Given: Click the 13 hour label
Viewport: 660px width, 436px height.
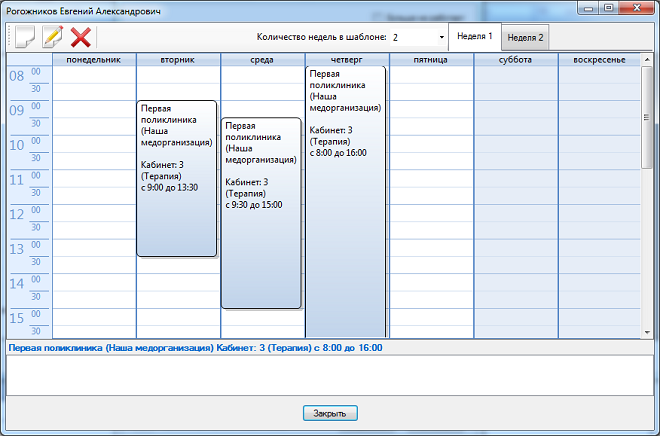Looking at the screenshot, I should [17, 250].
